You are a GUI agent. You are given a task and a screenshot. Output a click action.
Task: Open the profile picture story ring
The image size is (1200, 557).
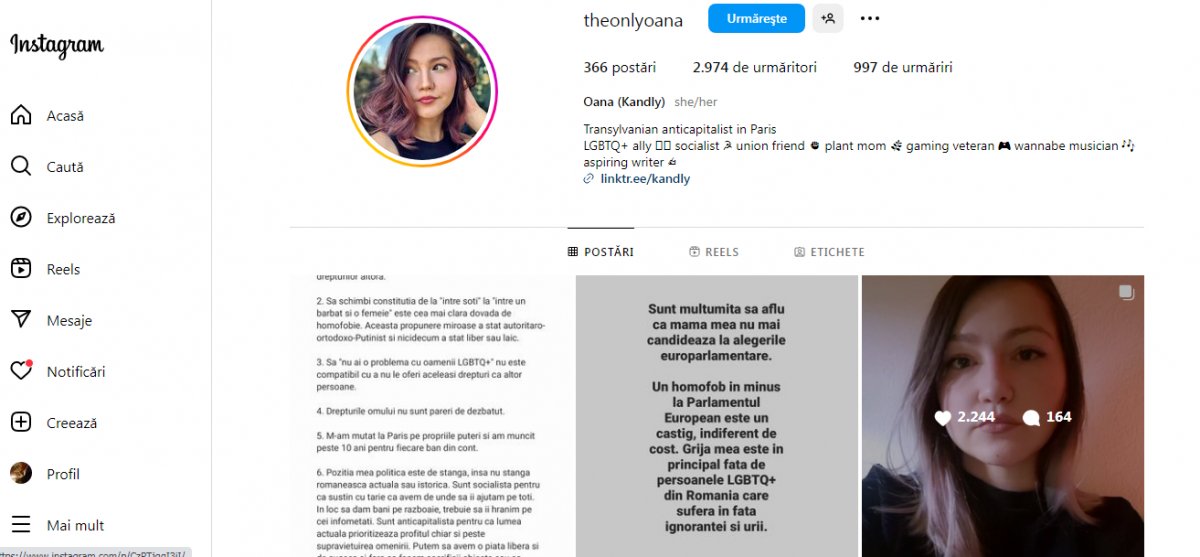coord(422,91)
